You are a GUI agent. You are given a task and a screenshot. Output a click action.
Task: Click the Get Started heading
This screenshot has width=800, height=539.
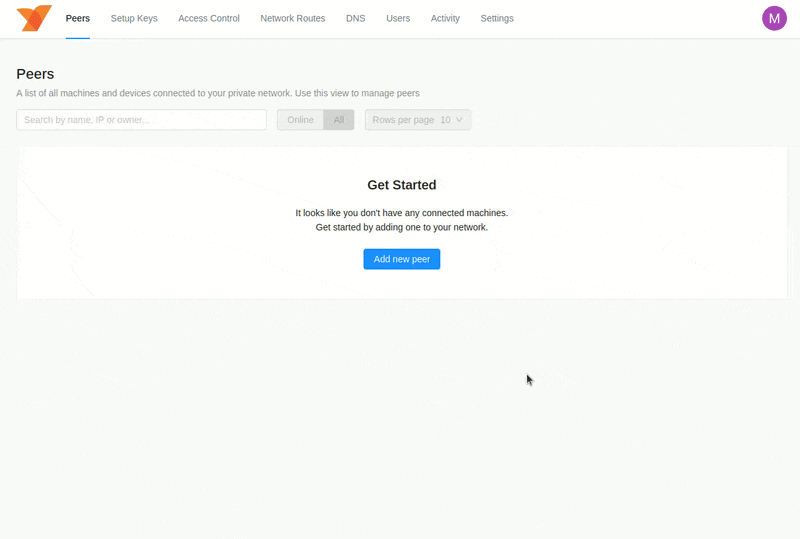(402, 185)
